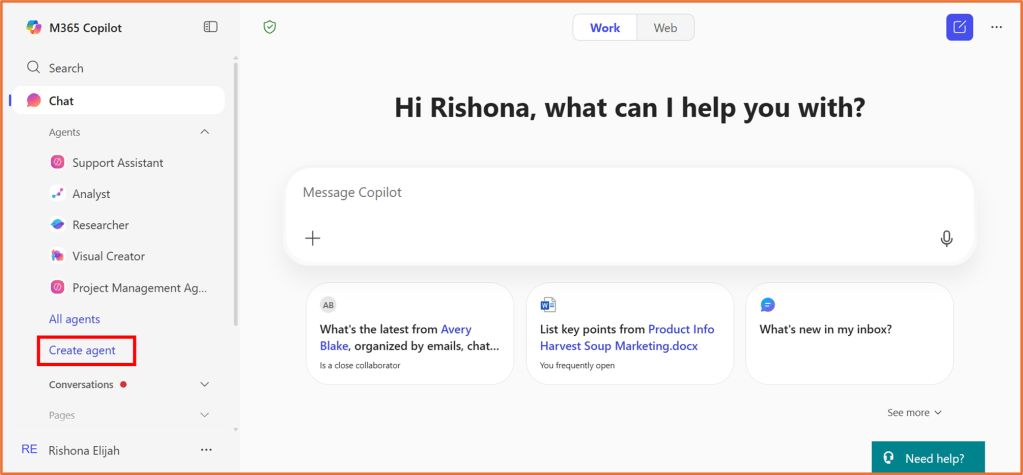
Task: Switch to the Web tab
Action: point(665,28)
